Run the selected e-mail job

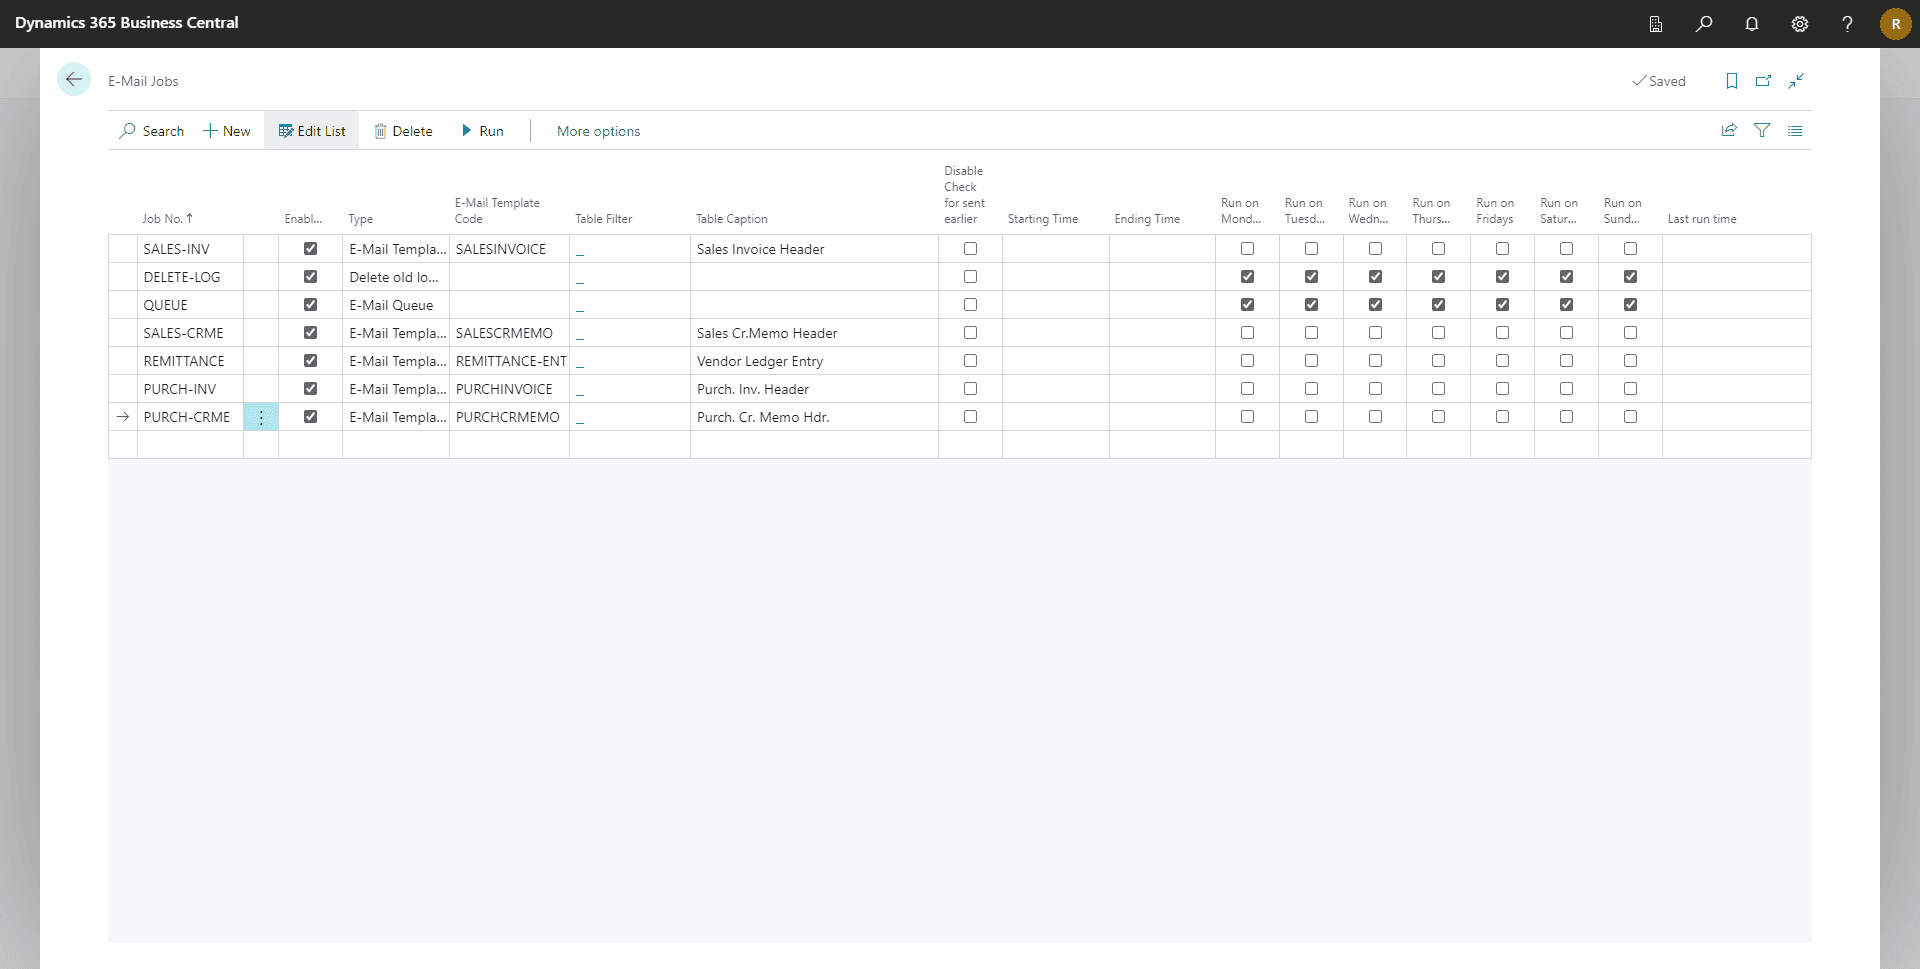[482, 131]
